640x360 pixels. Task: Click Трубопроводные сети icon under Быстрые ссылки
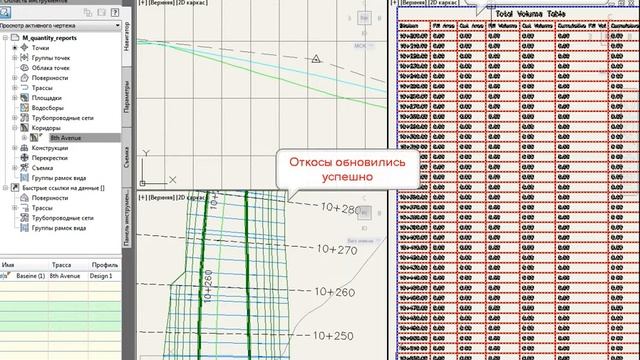pyautogui.click(x=24, y=218)
